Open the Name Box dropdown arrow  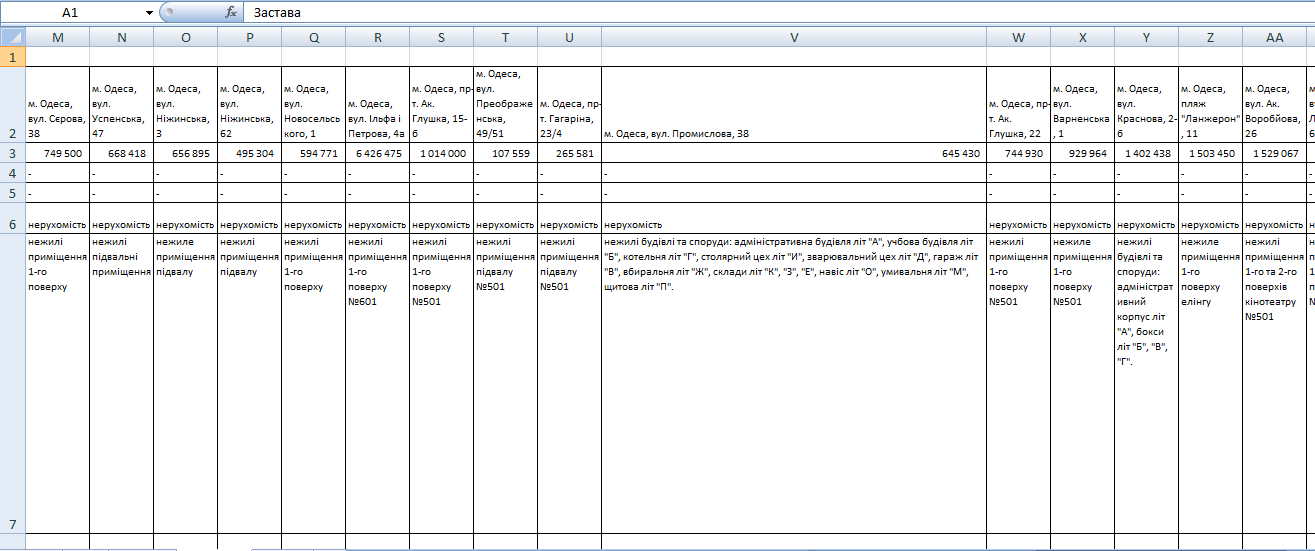(149, 13)
